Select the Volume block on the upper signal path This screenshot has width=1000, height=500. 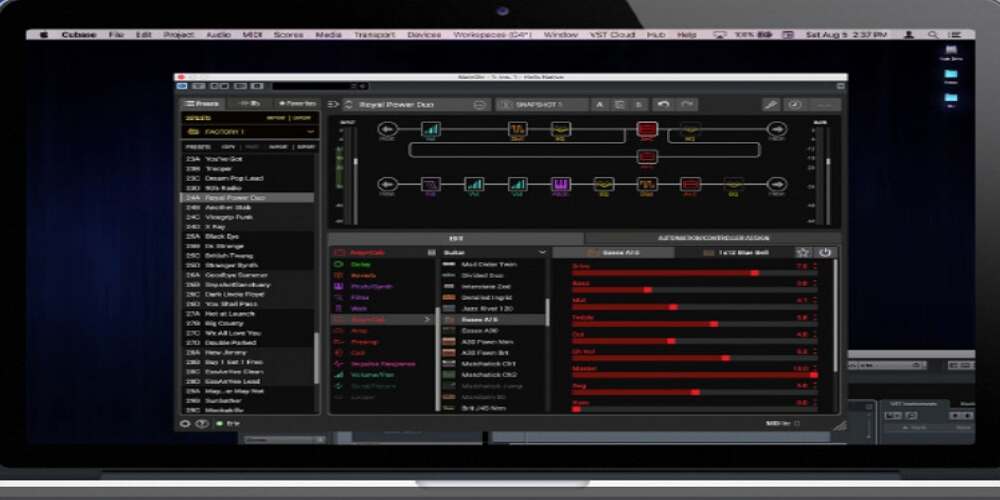coord(430,130)
